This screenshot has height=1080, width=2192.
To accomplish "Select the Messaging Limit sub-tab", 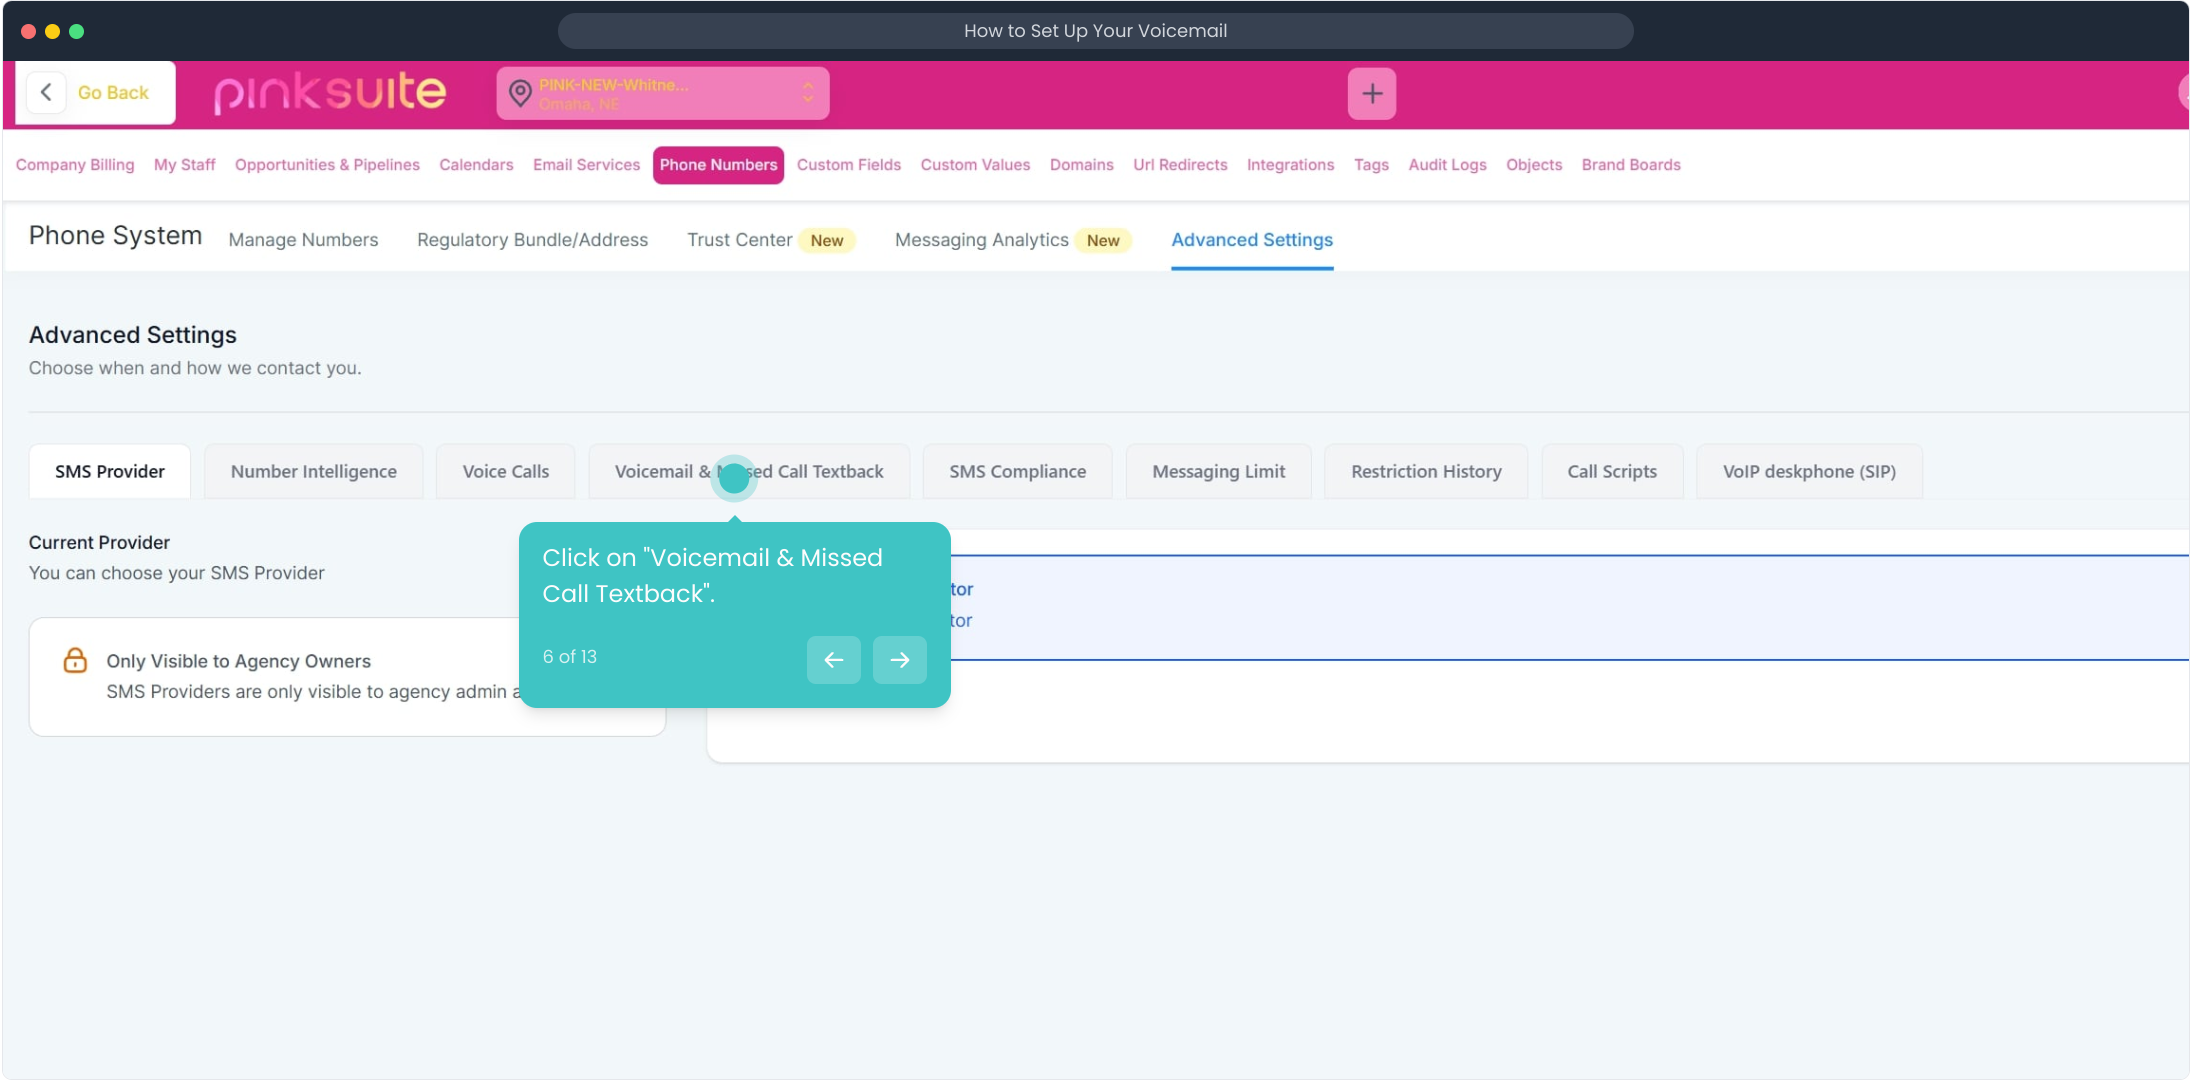I will pyautogui.click(x=1218, y=471).
